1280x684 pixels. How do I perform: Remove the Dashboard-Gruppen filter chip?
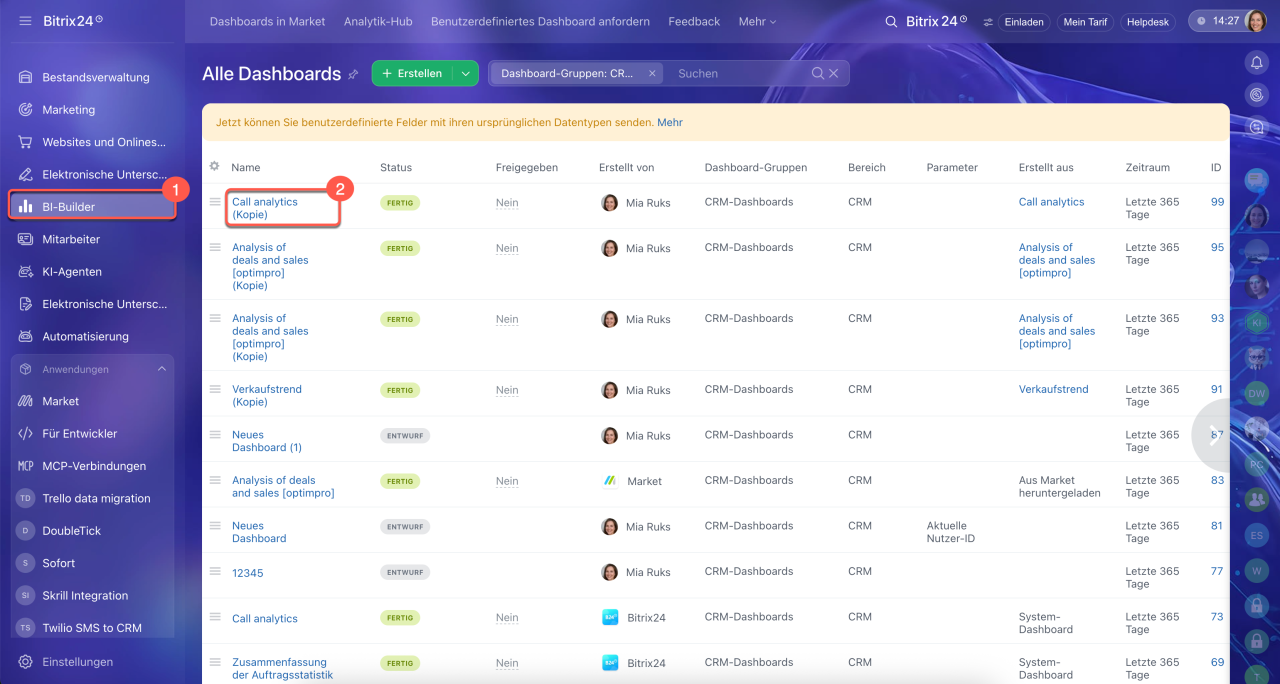pos(652,73)
